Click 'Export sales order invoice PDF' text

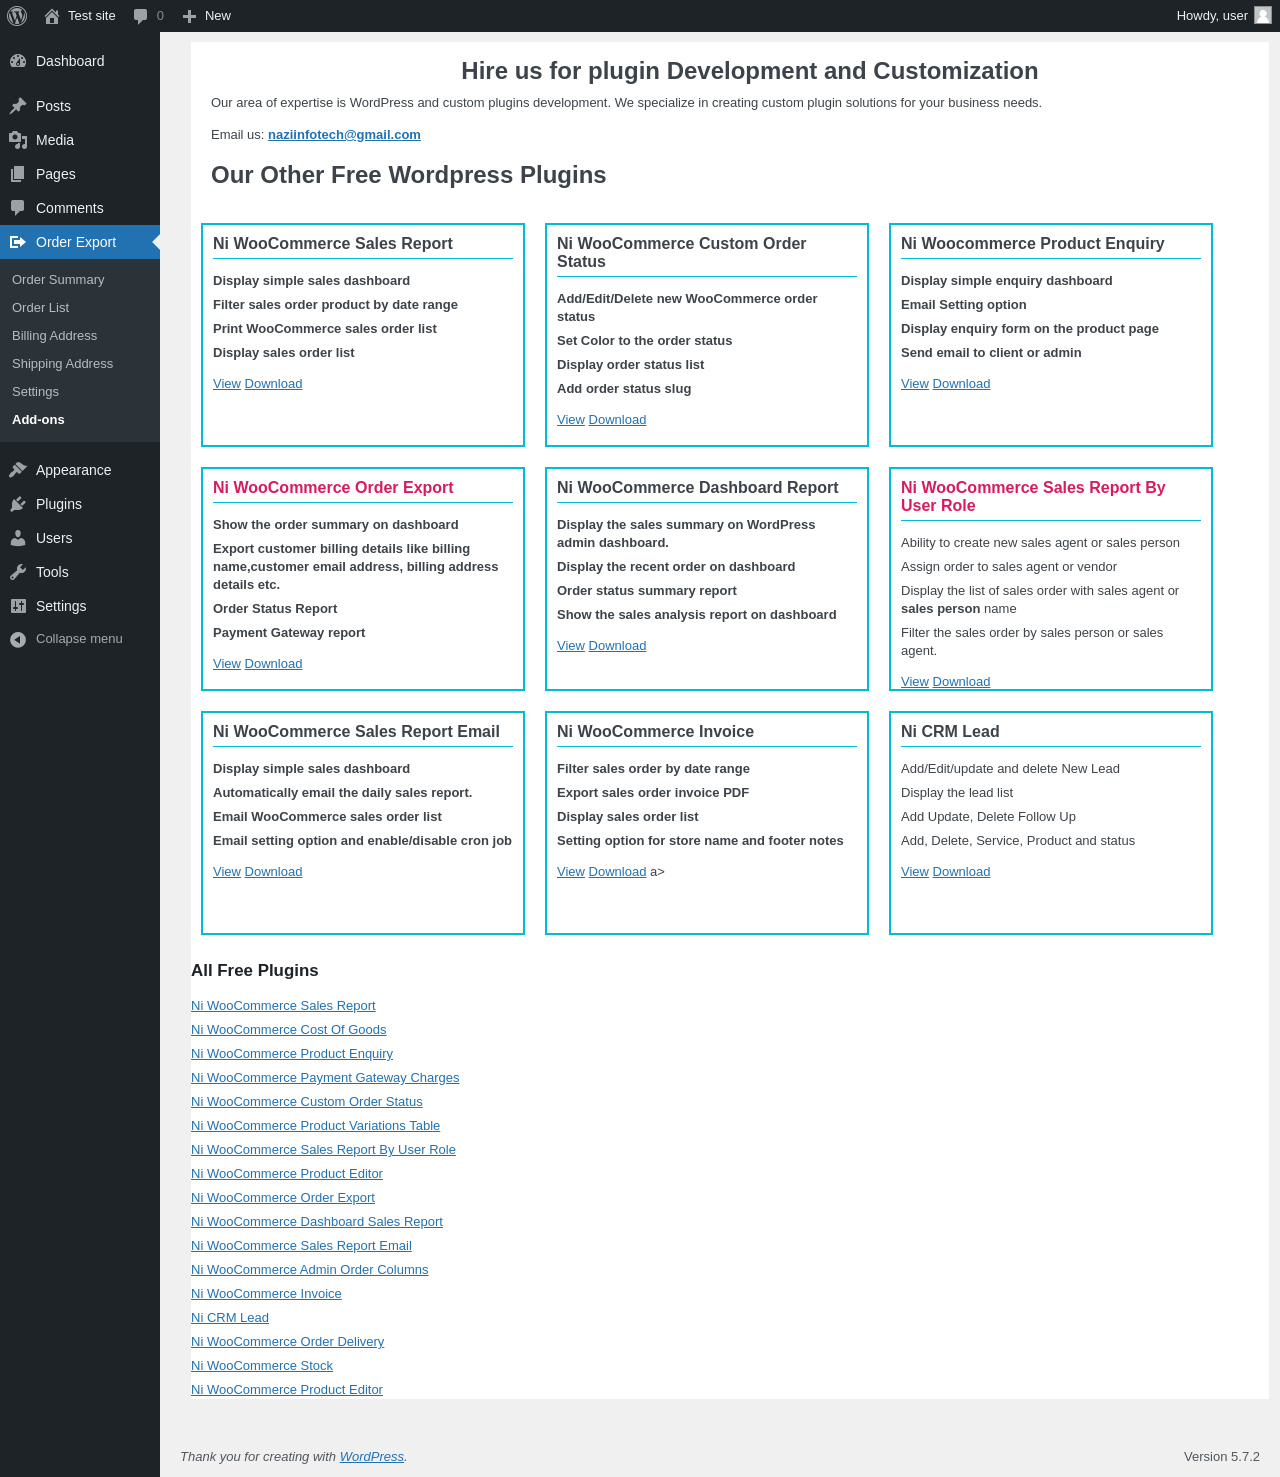click(x=653, y=793)
